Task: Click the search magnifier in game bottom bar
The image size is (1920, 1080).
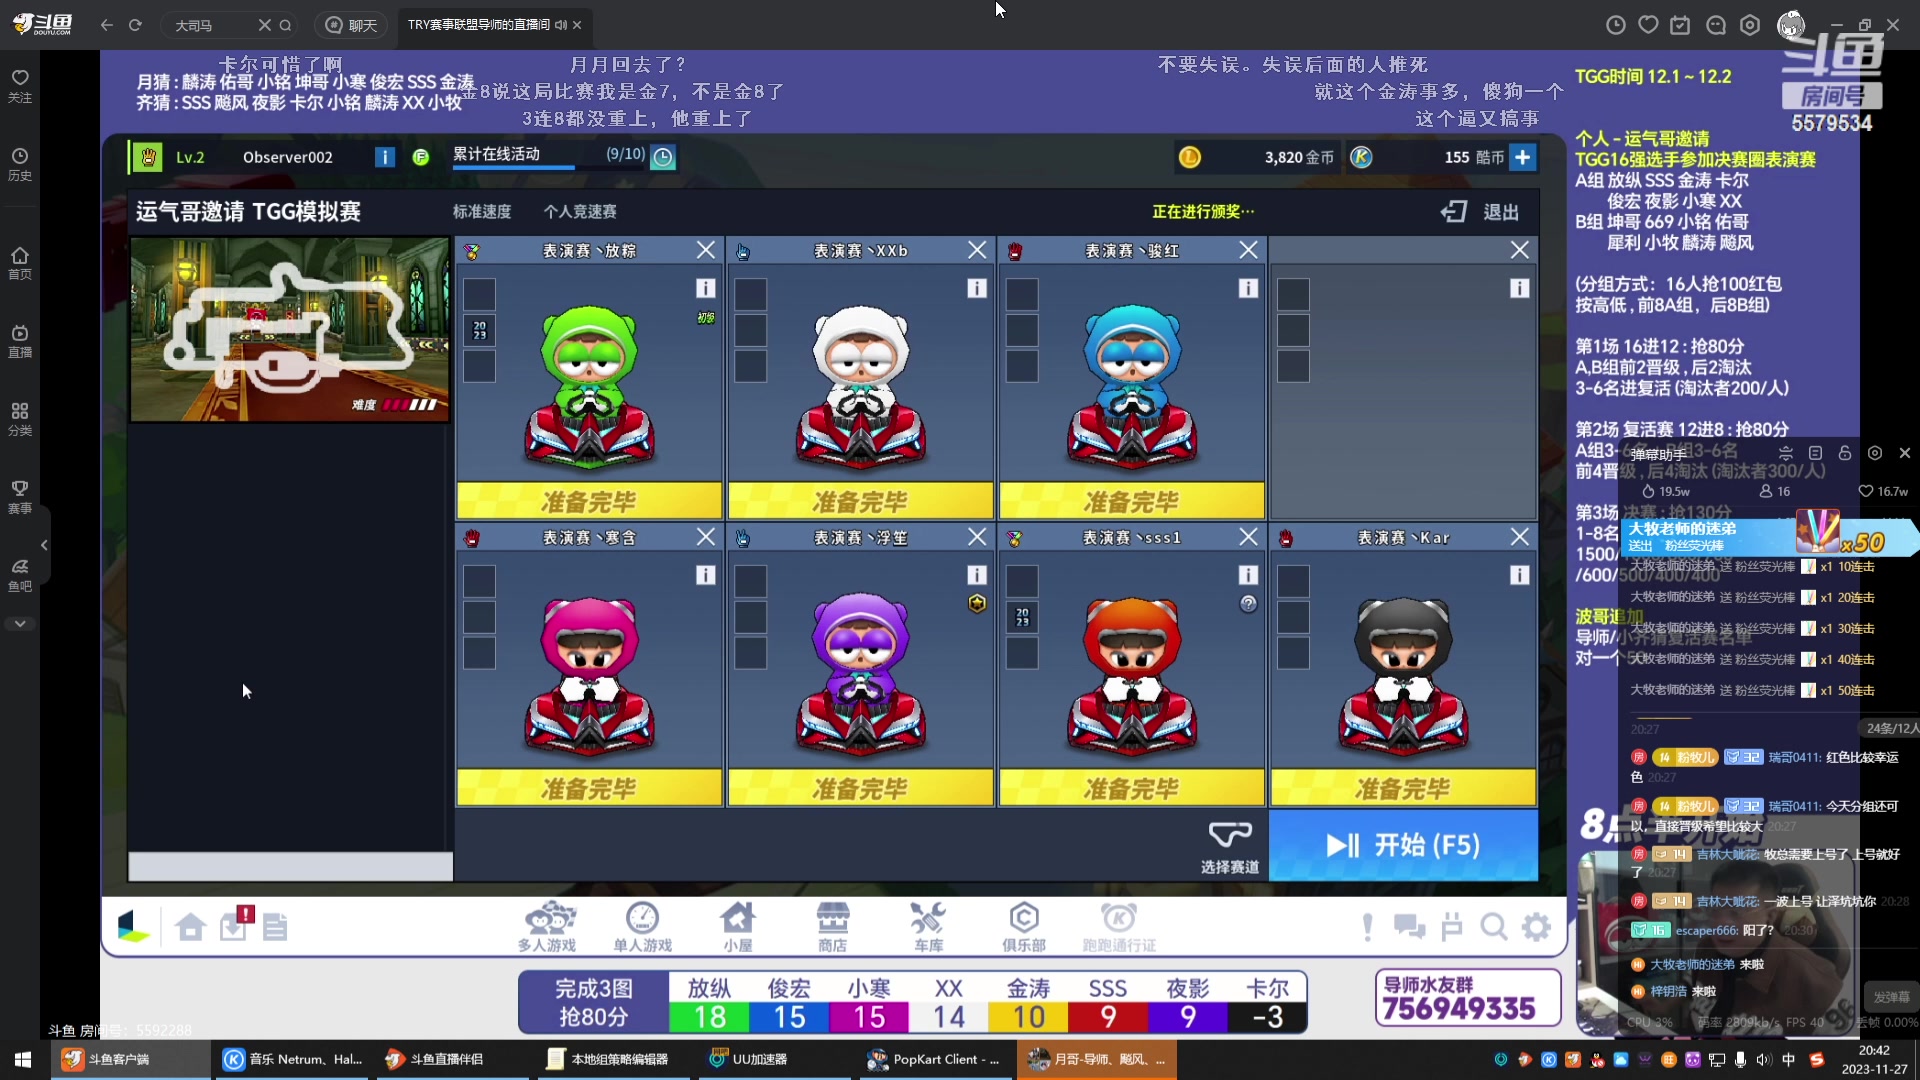Action: [1494, 927]
